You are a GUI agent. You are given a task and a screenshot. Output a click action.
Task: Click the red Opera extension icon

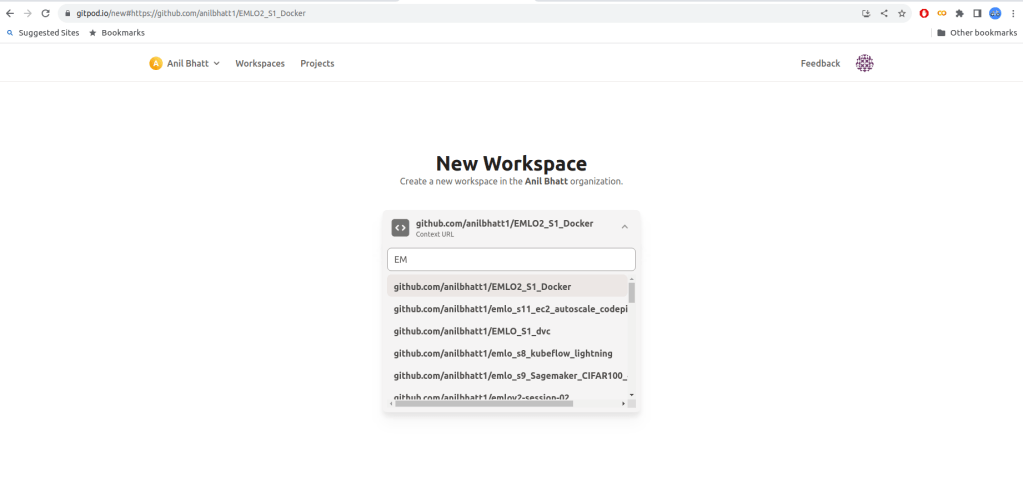pyautogui.click(x=924, y=13)
